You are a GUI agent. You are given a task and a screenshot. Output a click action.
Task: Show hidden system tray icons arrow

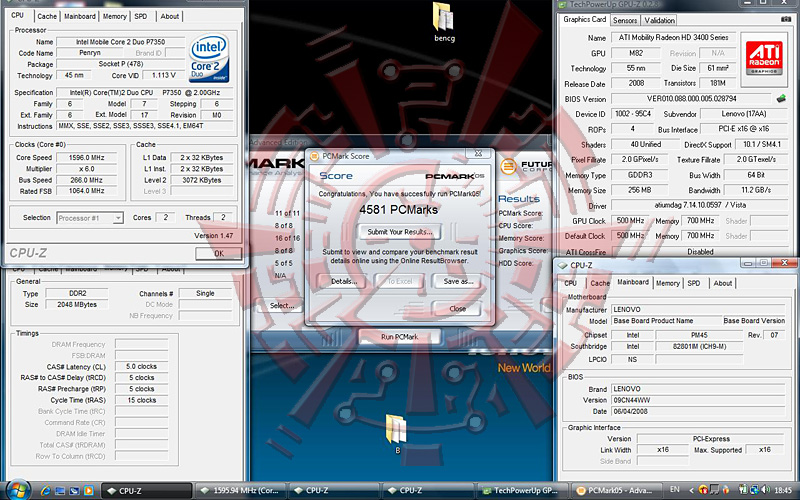click(x=691, y=490)
